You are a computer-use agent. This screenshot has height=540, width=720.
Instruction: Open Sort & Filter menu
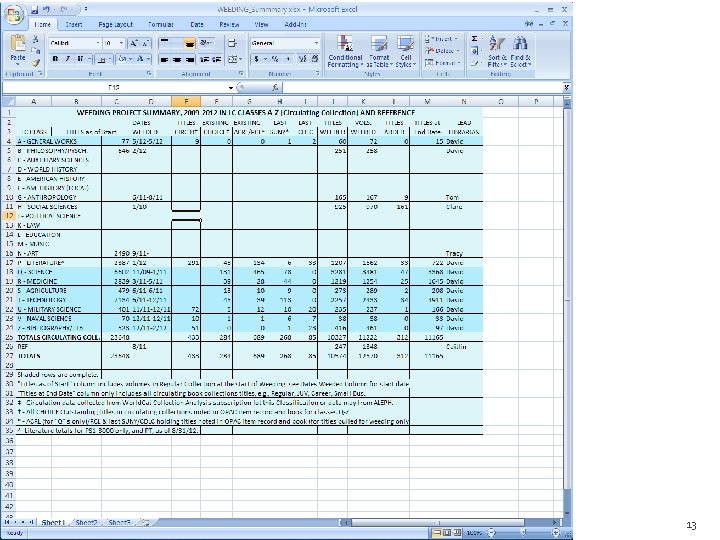[497, 51]
